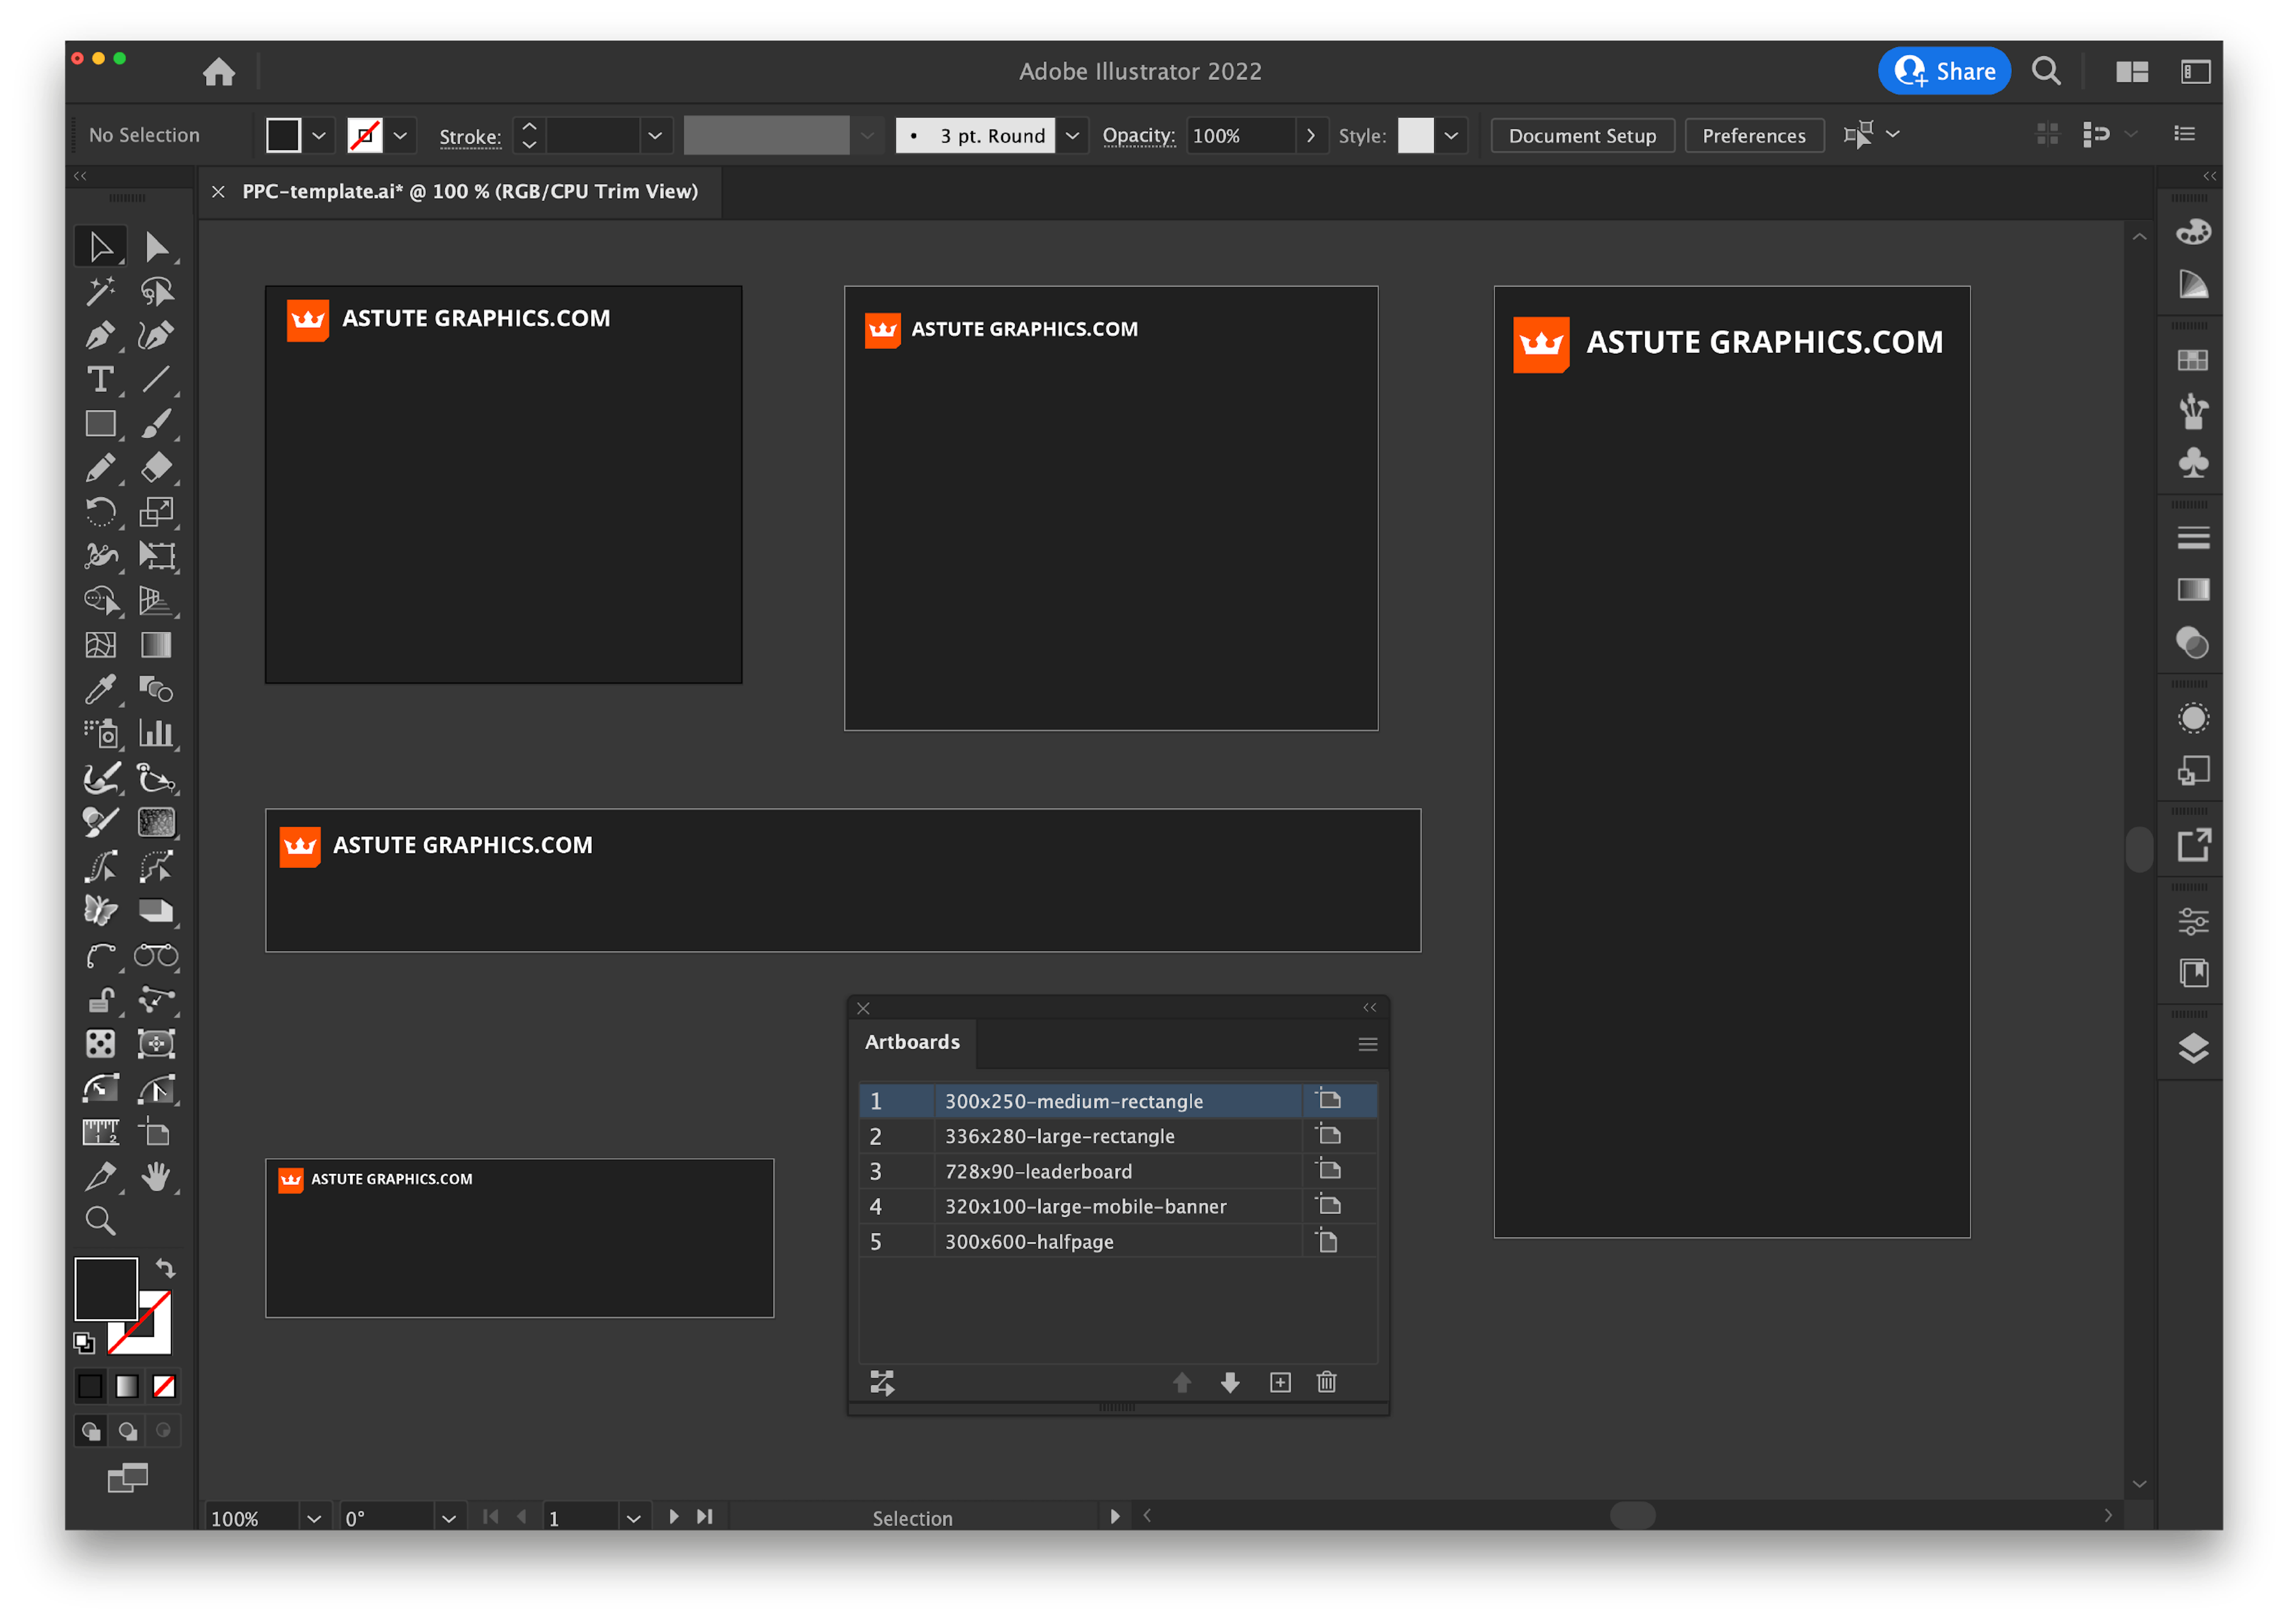The image size is (2291, 1624).
Task: Open the Preferences dialog
Action: (x=1754, y=135)
